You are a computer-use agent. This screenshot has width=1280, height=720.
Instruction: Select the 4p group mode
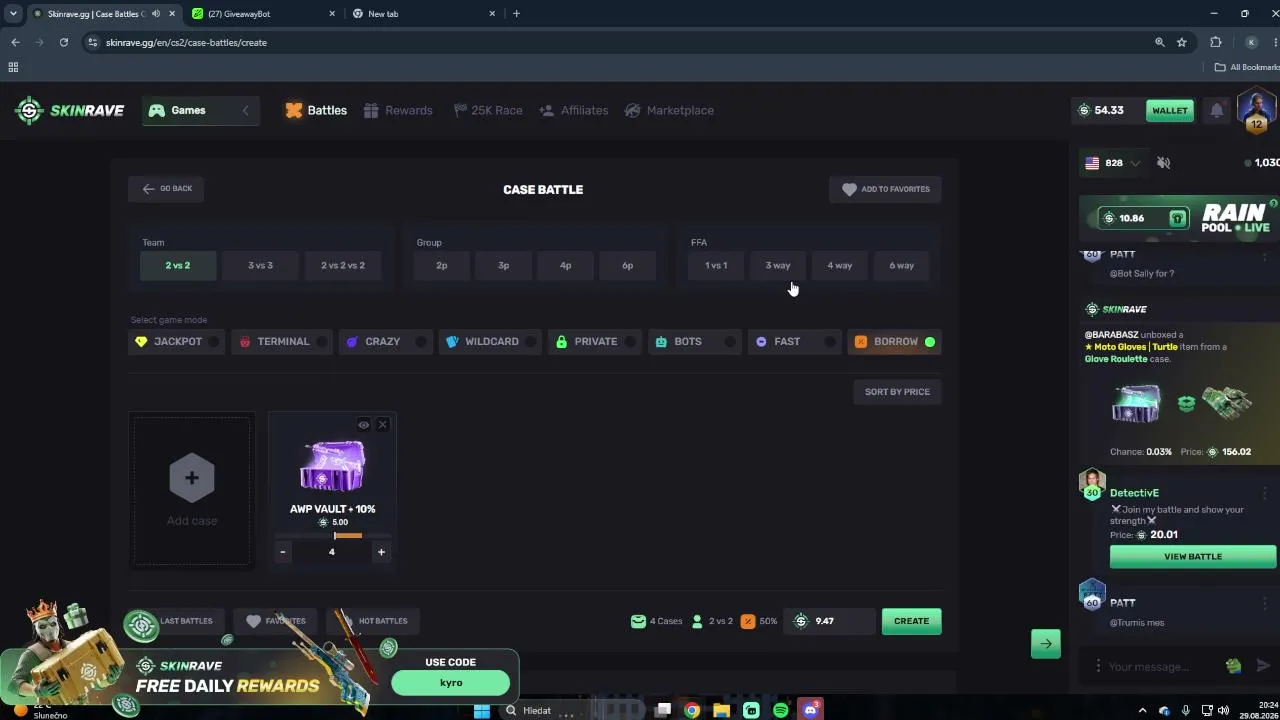tap(566, 265)
